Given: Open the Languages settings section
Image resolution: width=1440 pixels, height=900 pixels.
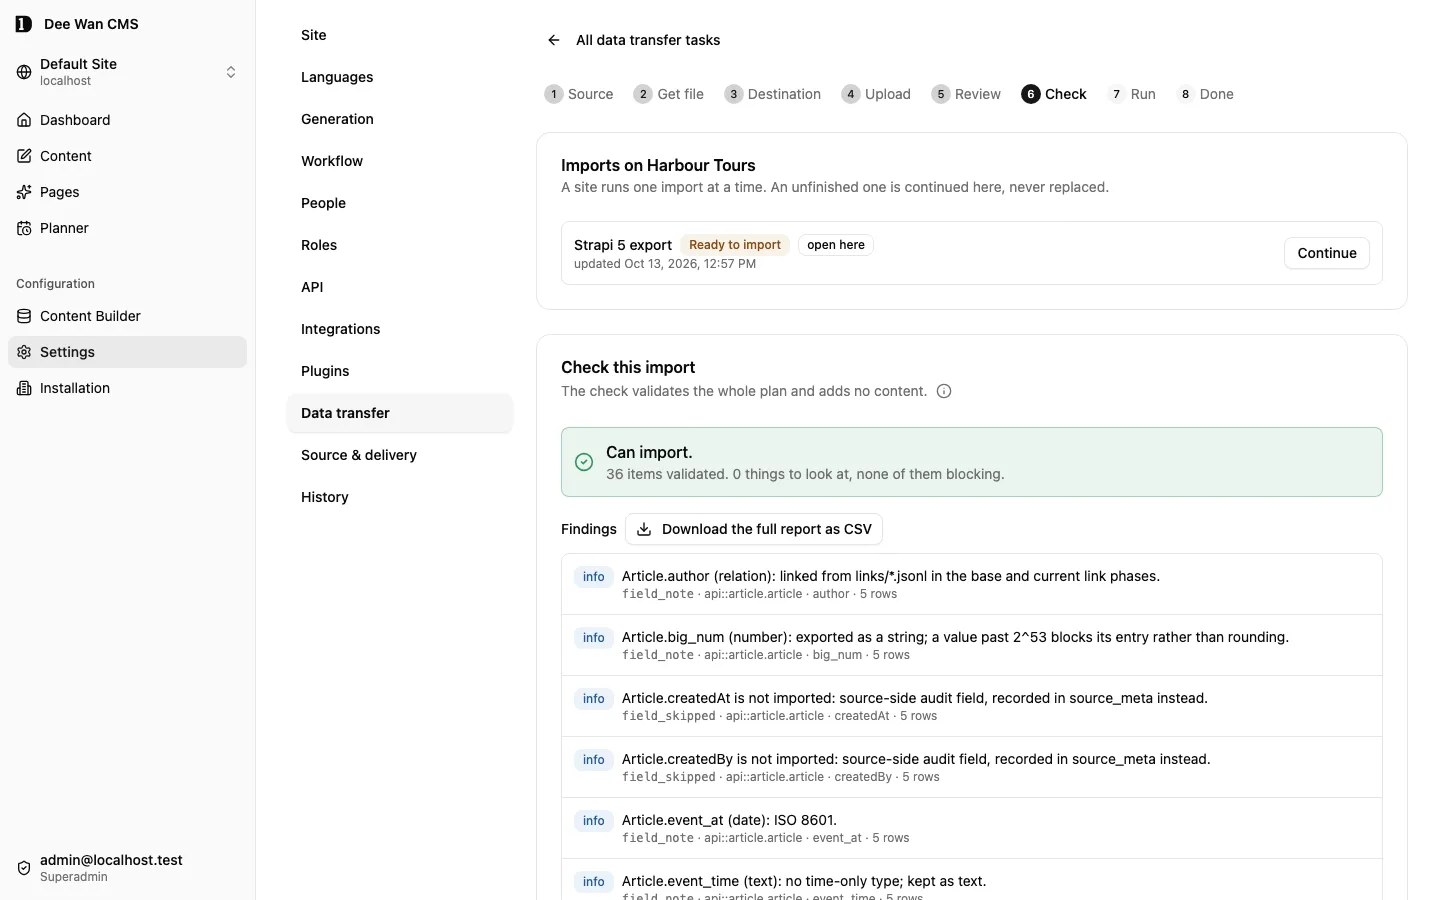Looking at the screenshot, I should [x=400, y=77].
